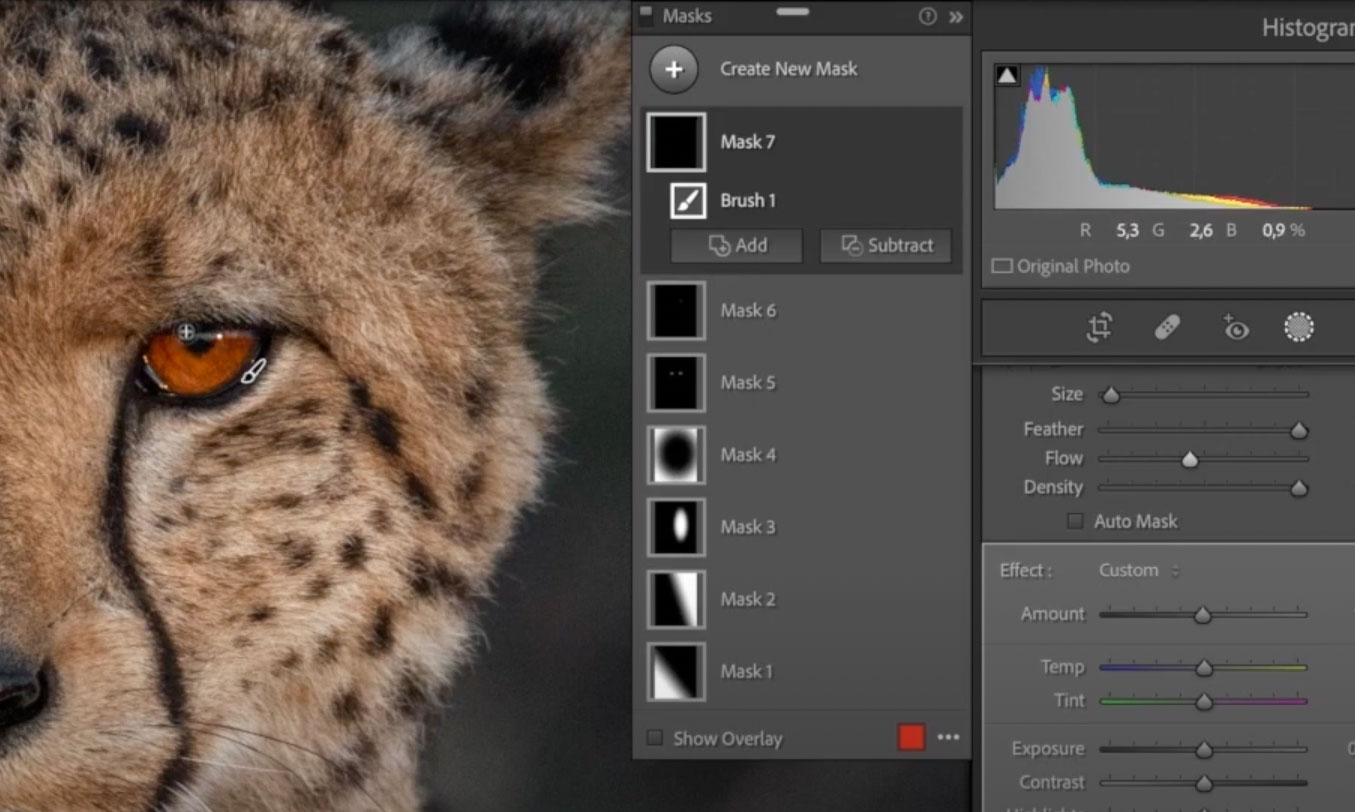Click the Brush 1 brush icon
Screen dimensions: 1355x812
point(687,201)
